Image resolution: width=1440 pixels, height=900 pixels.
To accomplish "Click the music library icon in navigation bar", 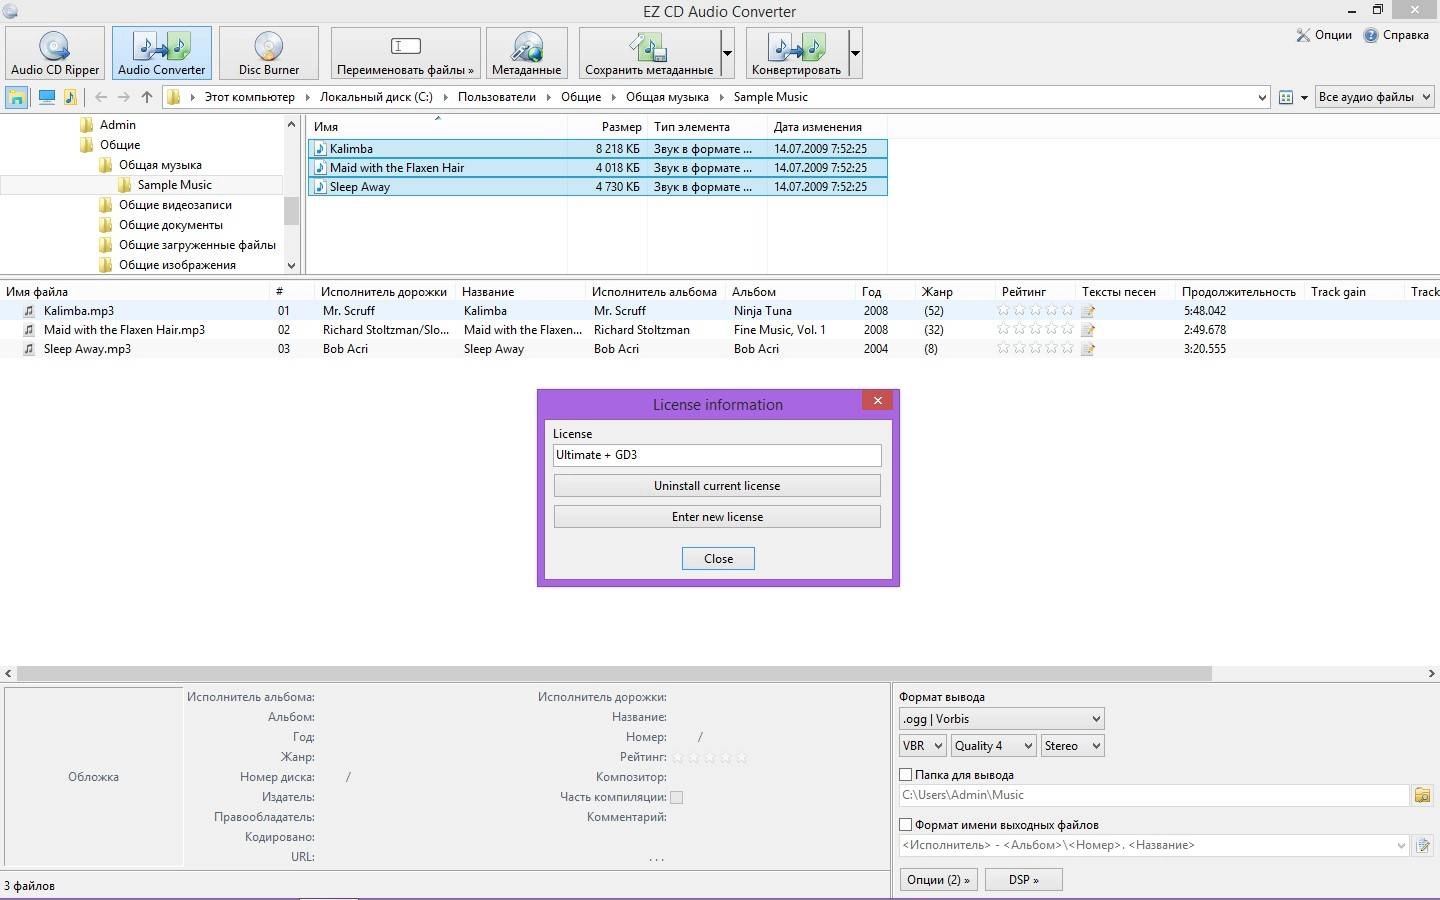I will [x=70, y=97].
